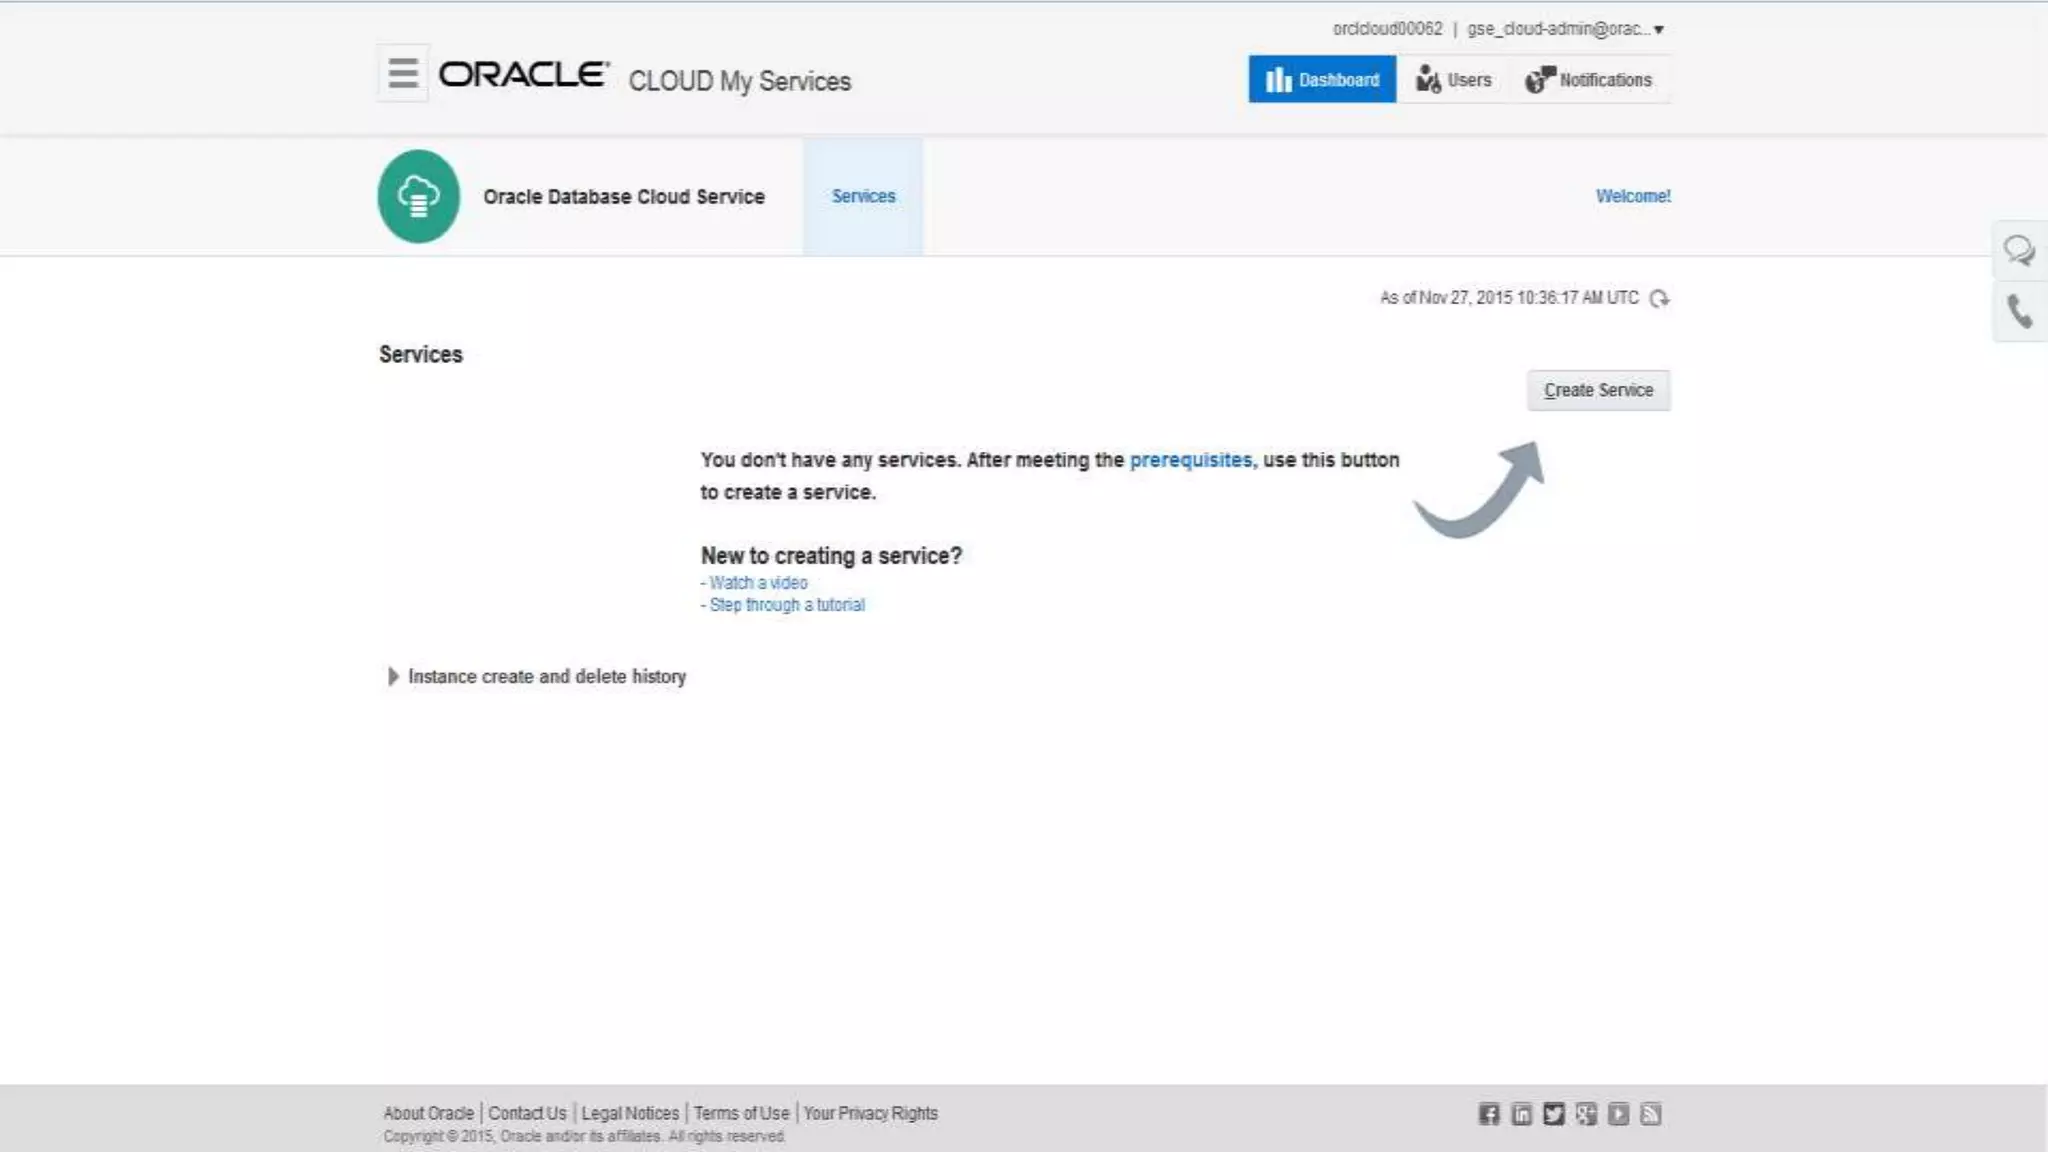Viewport: 2048px width, 1152px height.
Task: Click the Google Plus footer icon
Action: coord(1586,1114)
